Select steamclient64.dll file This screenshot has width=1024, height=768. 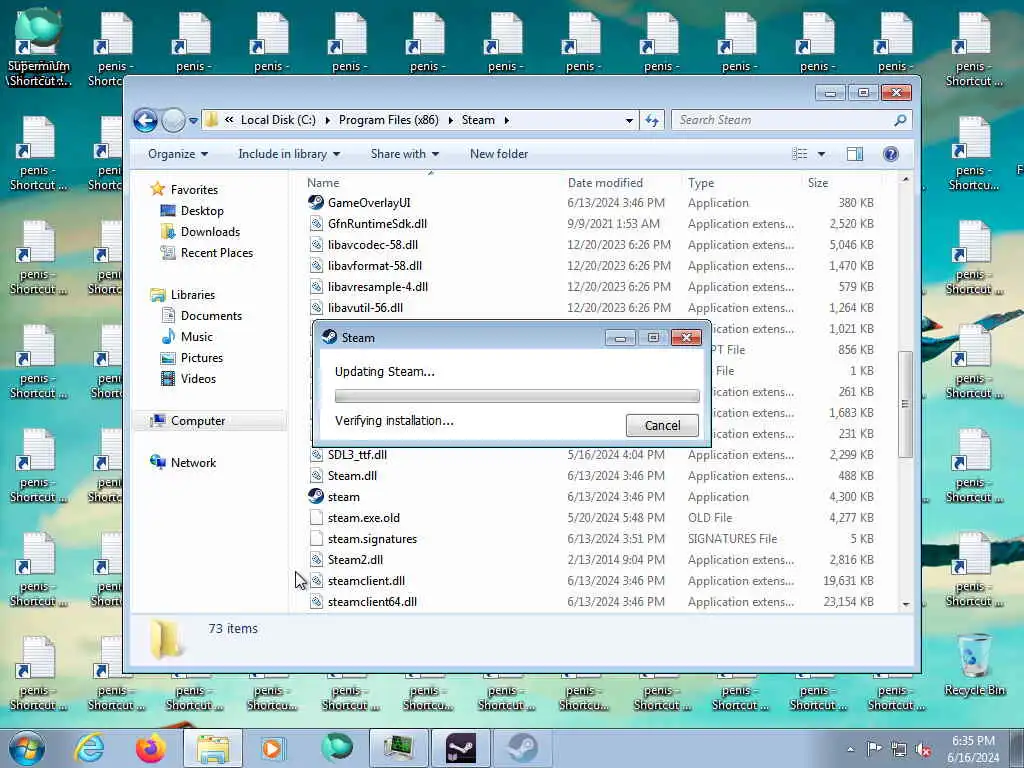point(372,601)
